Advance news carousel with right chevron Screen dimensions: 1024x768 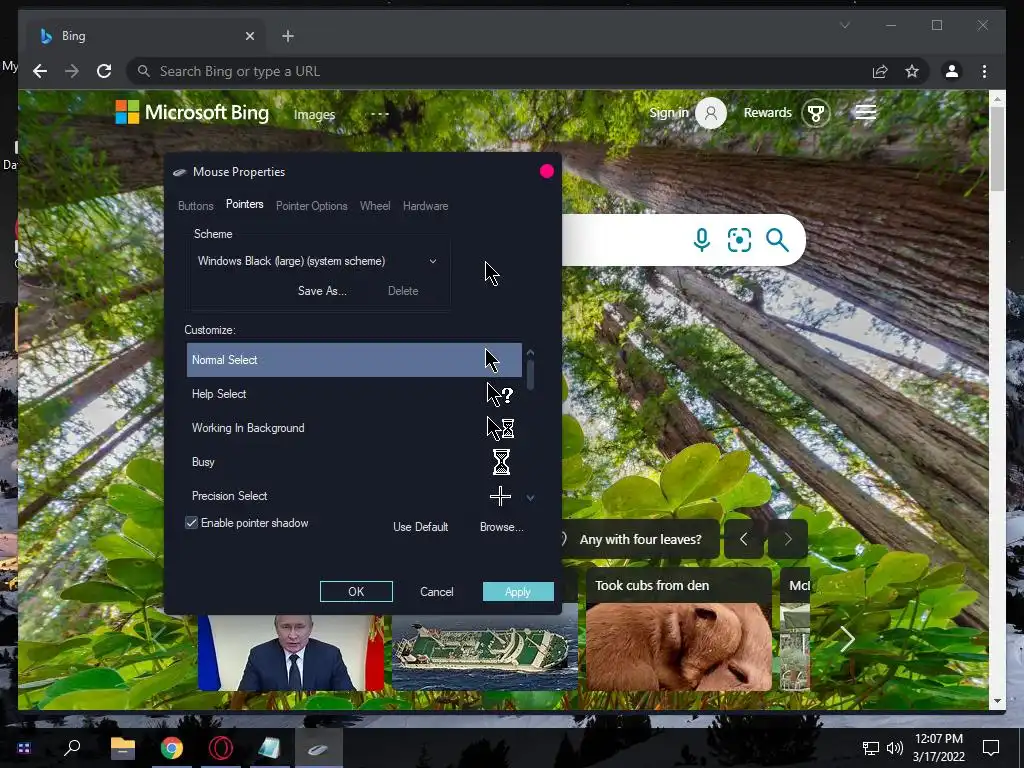coord(847,639)
